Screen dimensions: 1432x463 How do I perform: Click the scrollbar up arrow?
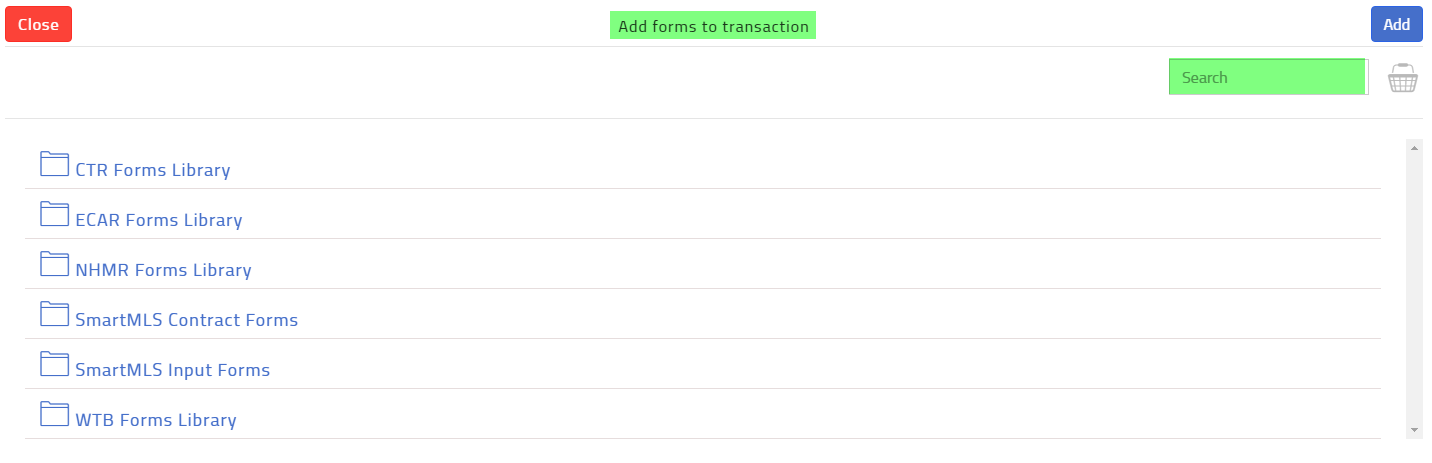pyautogui.click(x=1414, y=148)
